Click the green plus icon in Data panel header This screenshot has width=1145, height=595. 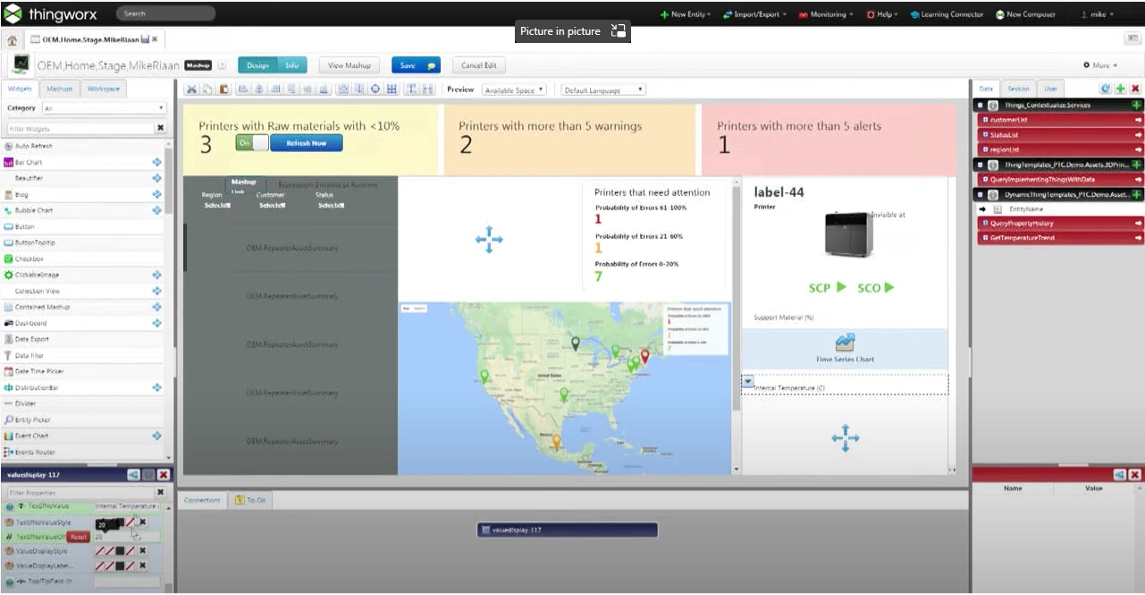pyautogui.click(x=1120, y=88)
